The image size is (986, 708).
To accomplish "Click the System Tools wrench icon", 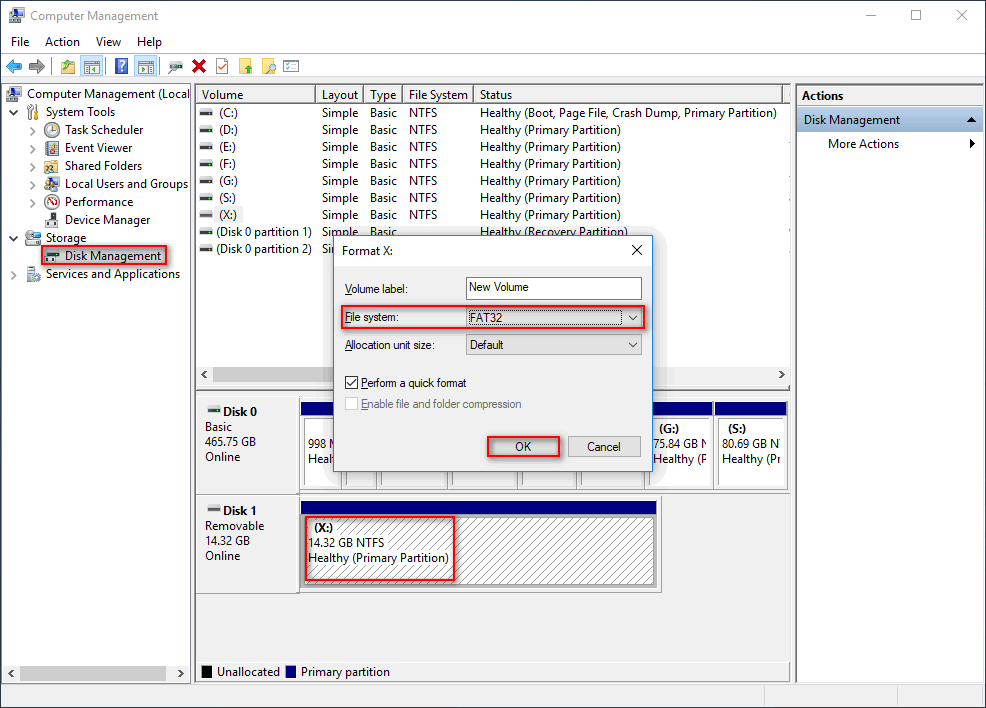I will pyautogui.click(x=33, y=113).
